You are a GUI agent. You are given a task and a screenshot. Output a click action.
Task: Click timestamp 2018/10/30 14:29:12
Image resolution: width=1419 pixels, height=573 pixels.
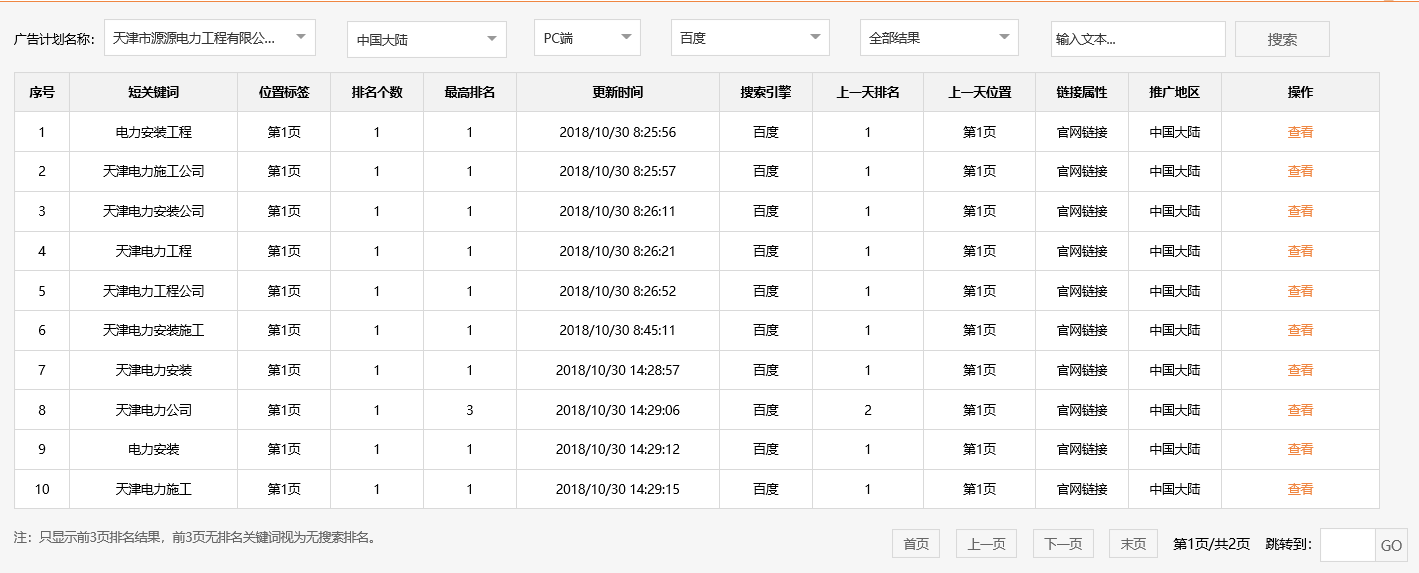tap(618, 449)
